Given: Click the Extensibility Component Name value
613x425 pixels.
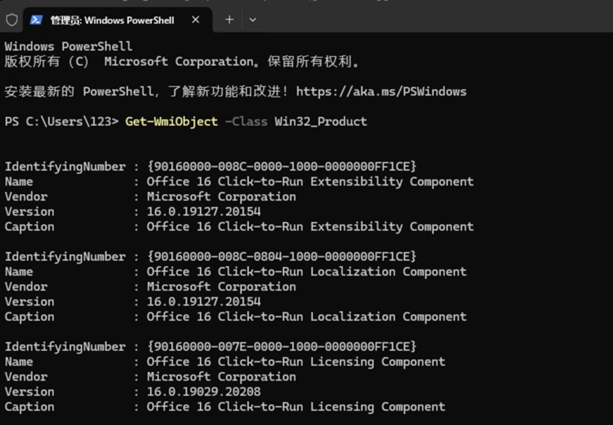Looking at the screenshot, I should pos(309,181).
